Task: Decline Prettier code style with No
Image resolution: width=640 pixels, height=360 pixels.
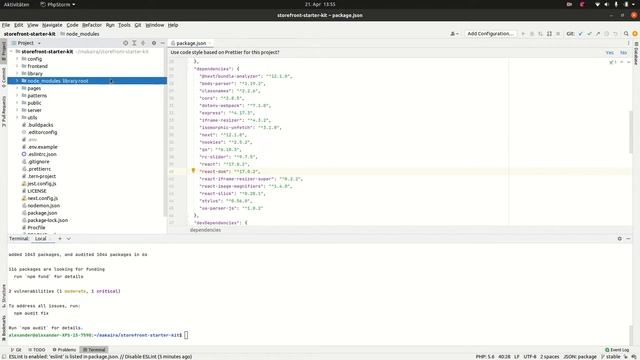Action: tap(623, 53)
